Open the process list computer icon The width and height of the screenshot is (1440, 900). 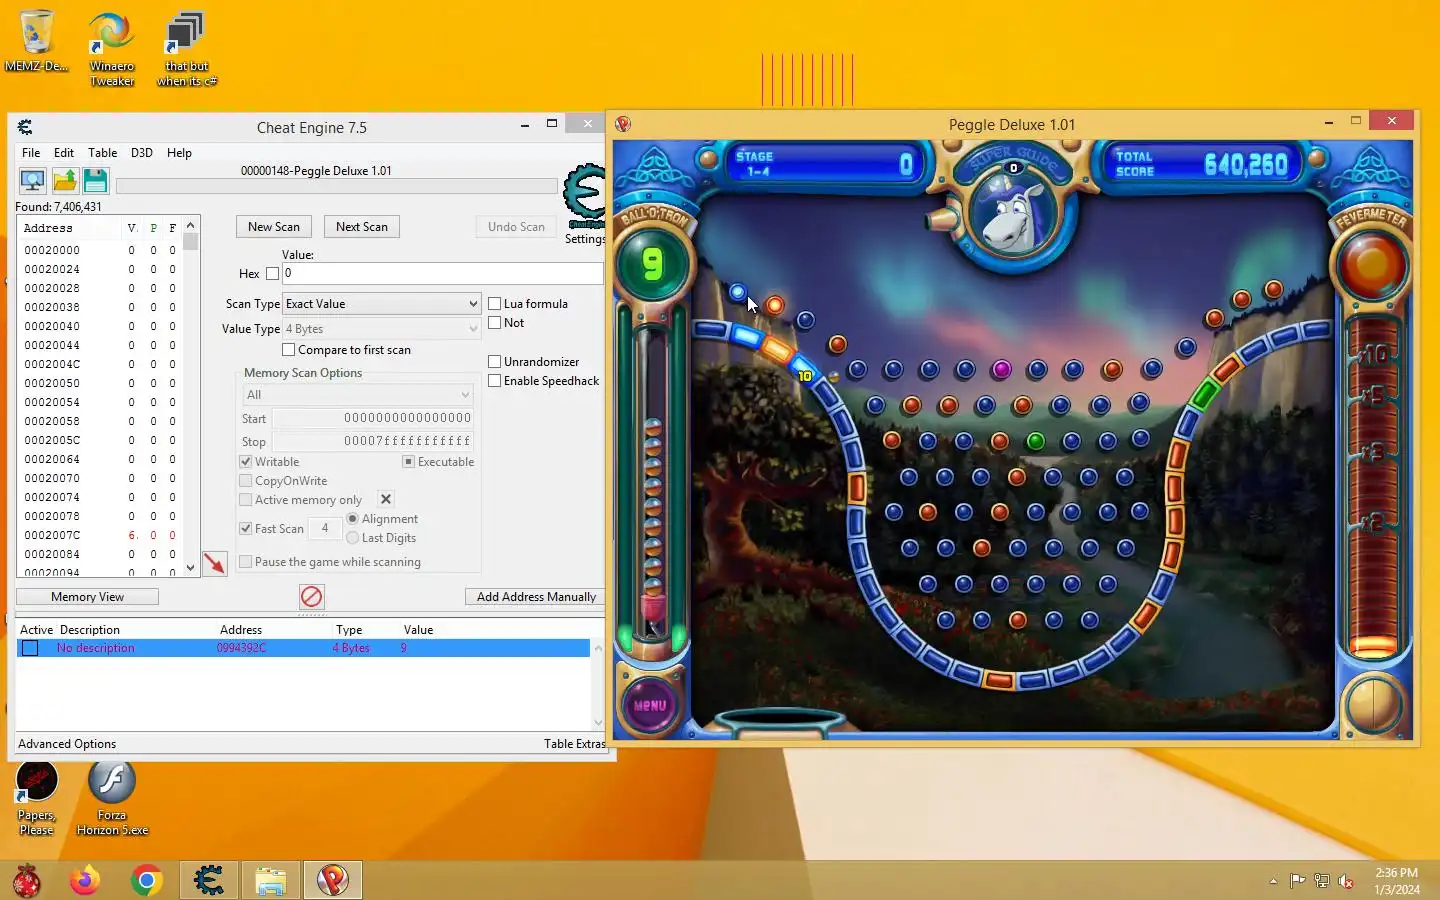click(32, 180)
